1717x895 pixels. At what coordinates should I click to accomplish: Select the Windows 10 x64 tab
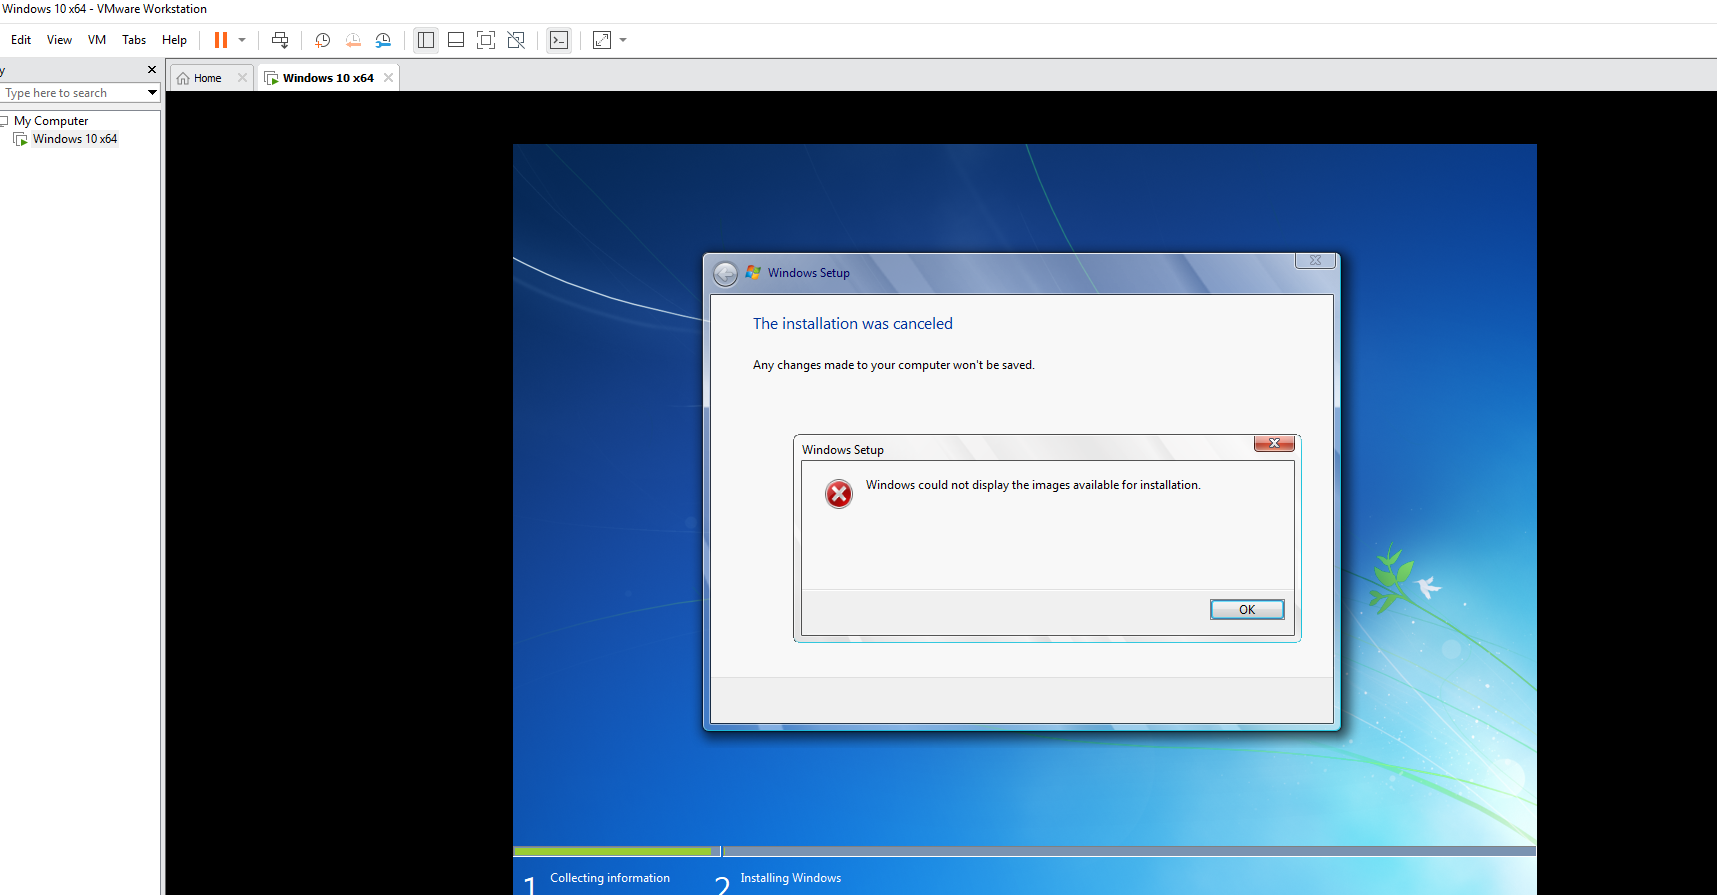coord(329,78)
